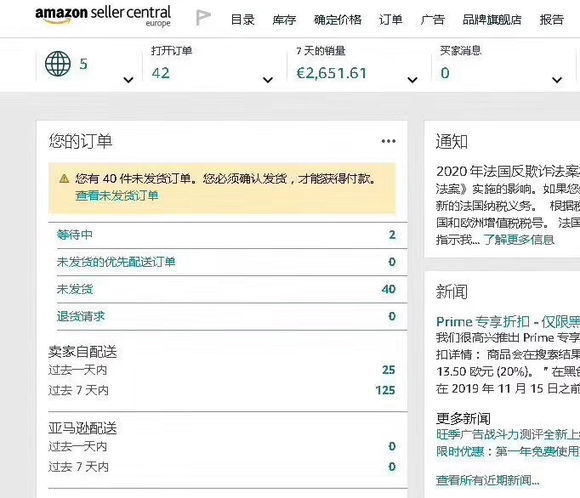
Task: Click 25 for 卖家自配送 过去一天内
Action: 389,370
